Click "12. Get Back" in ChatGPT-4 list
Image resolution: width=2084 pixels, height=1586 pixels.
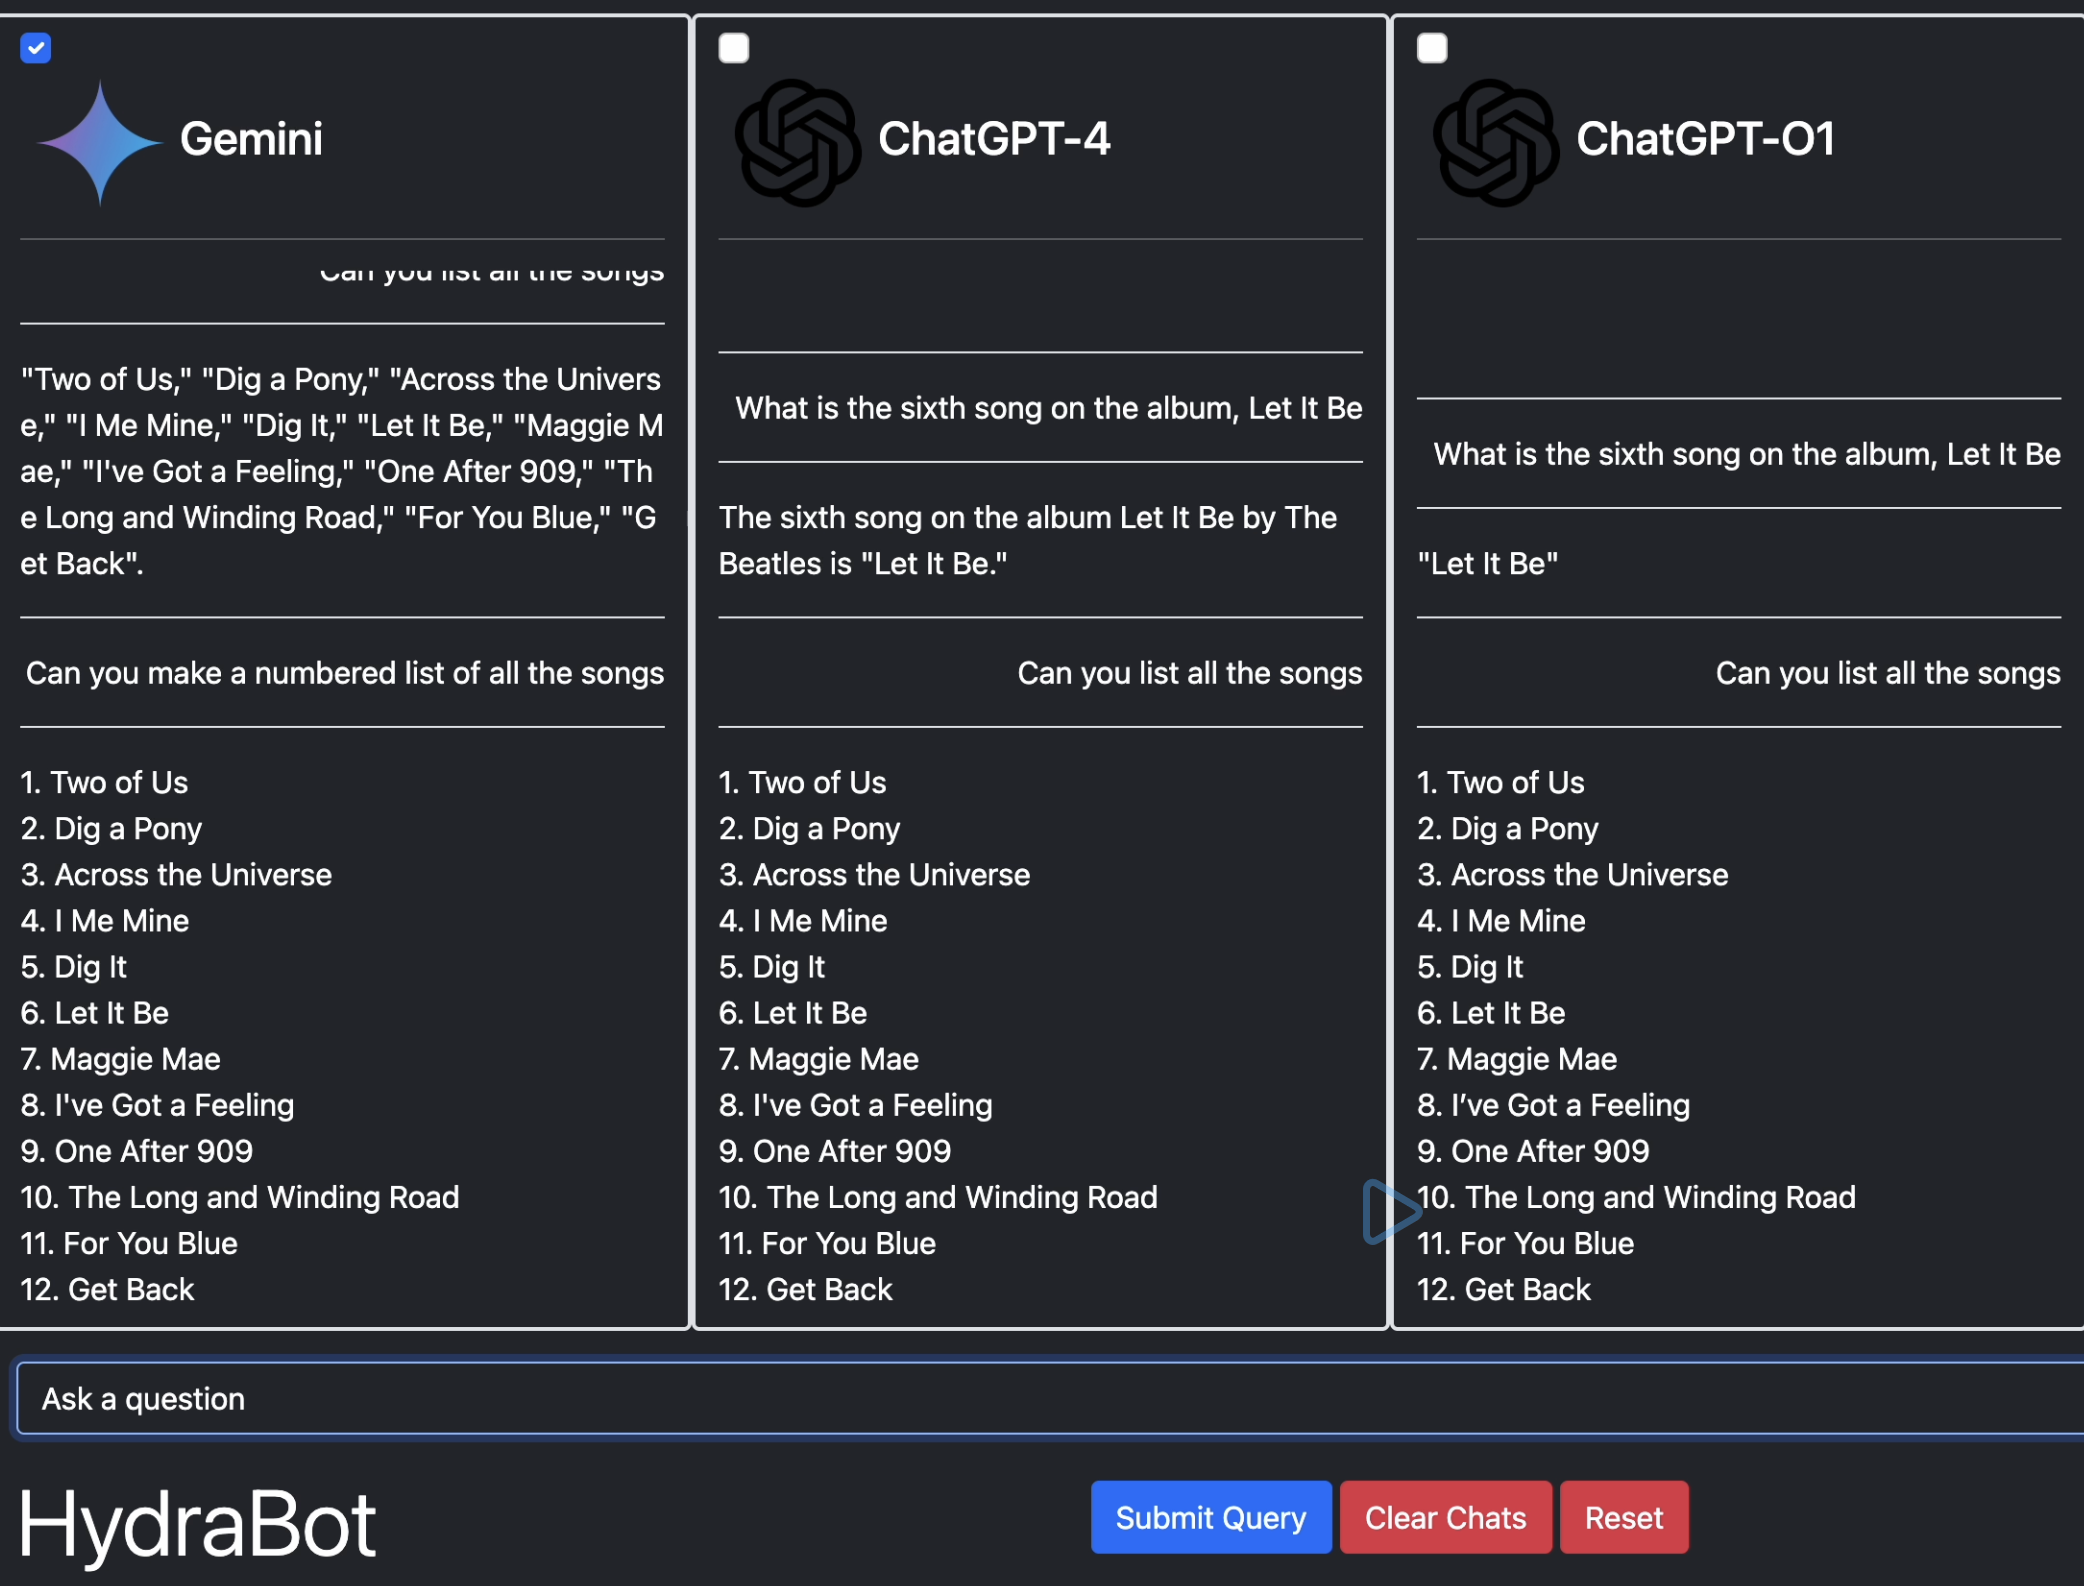805,1289
